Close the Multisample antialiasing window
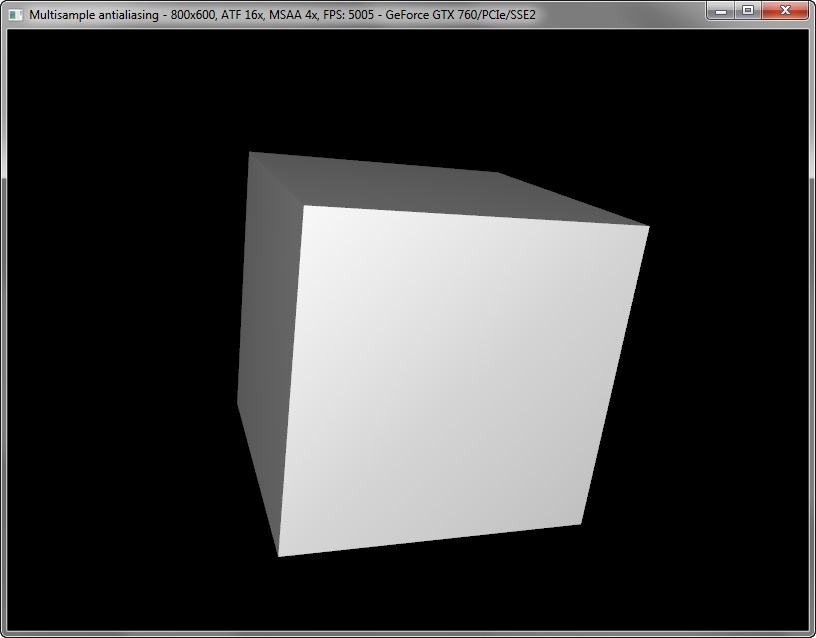 pos(785,10)
